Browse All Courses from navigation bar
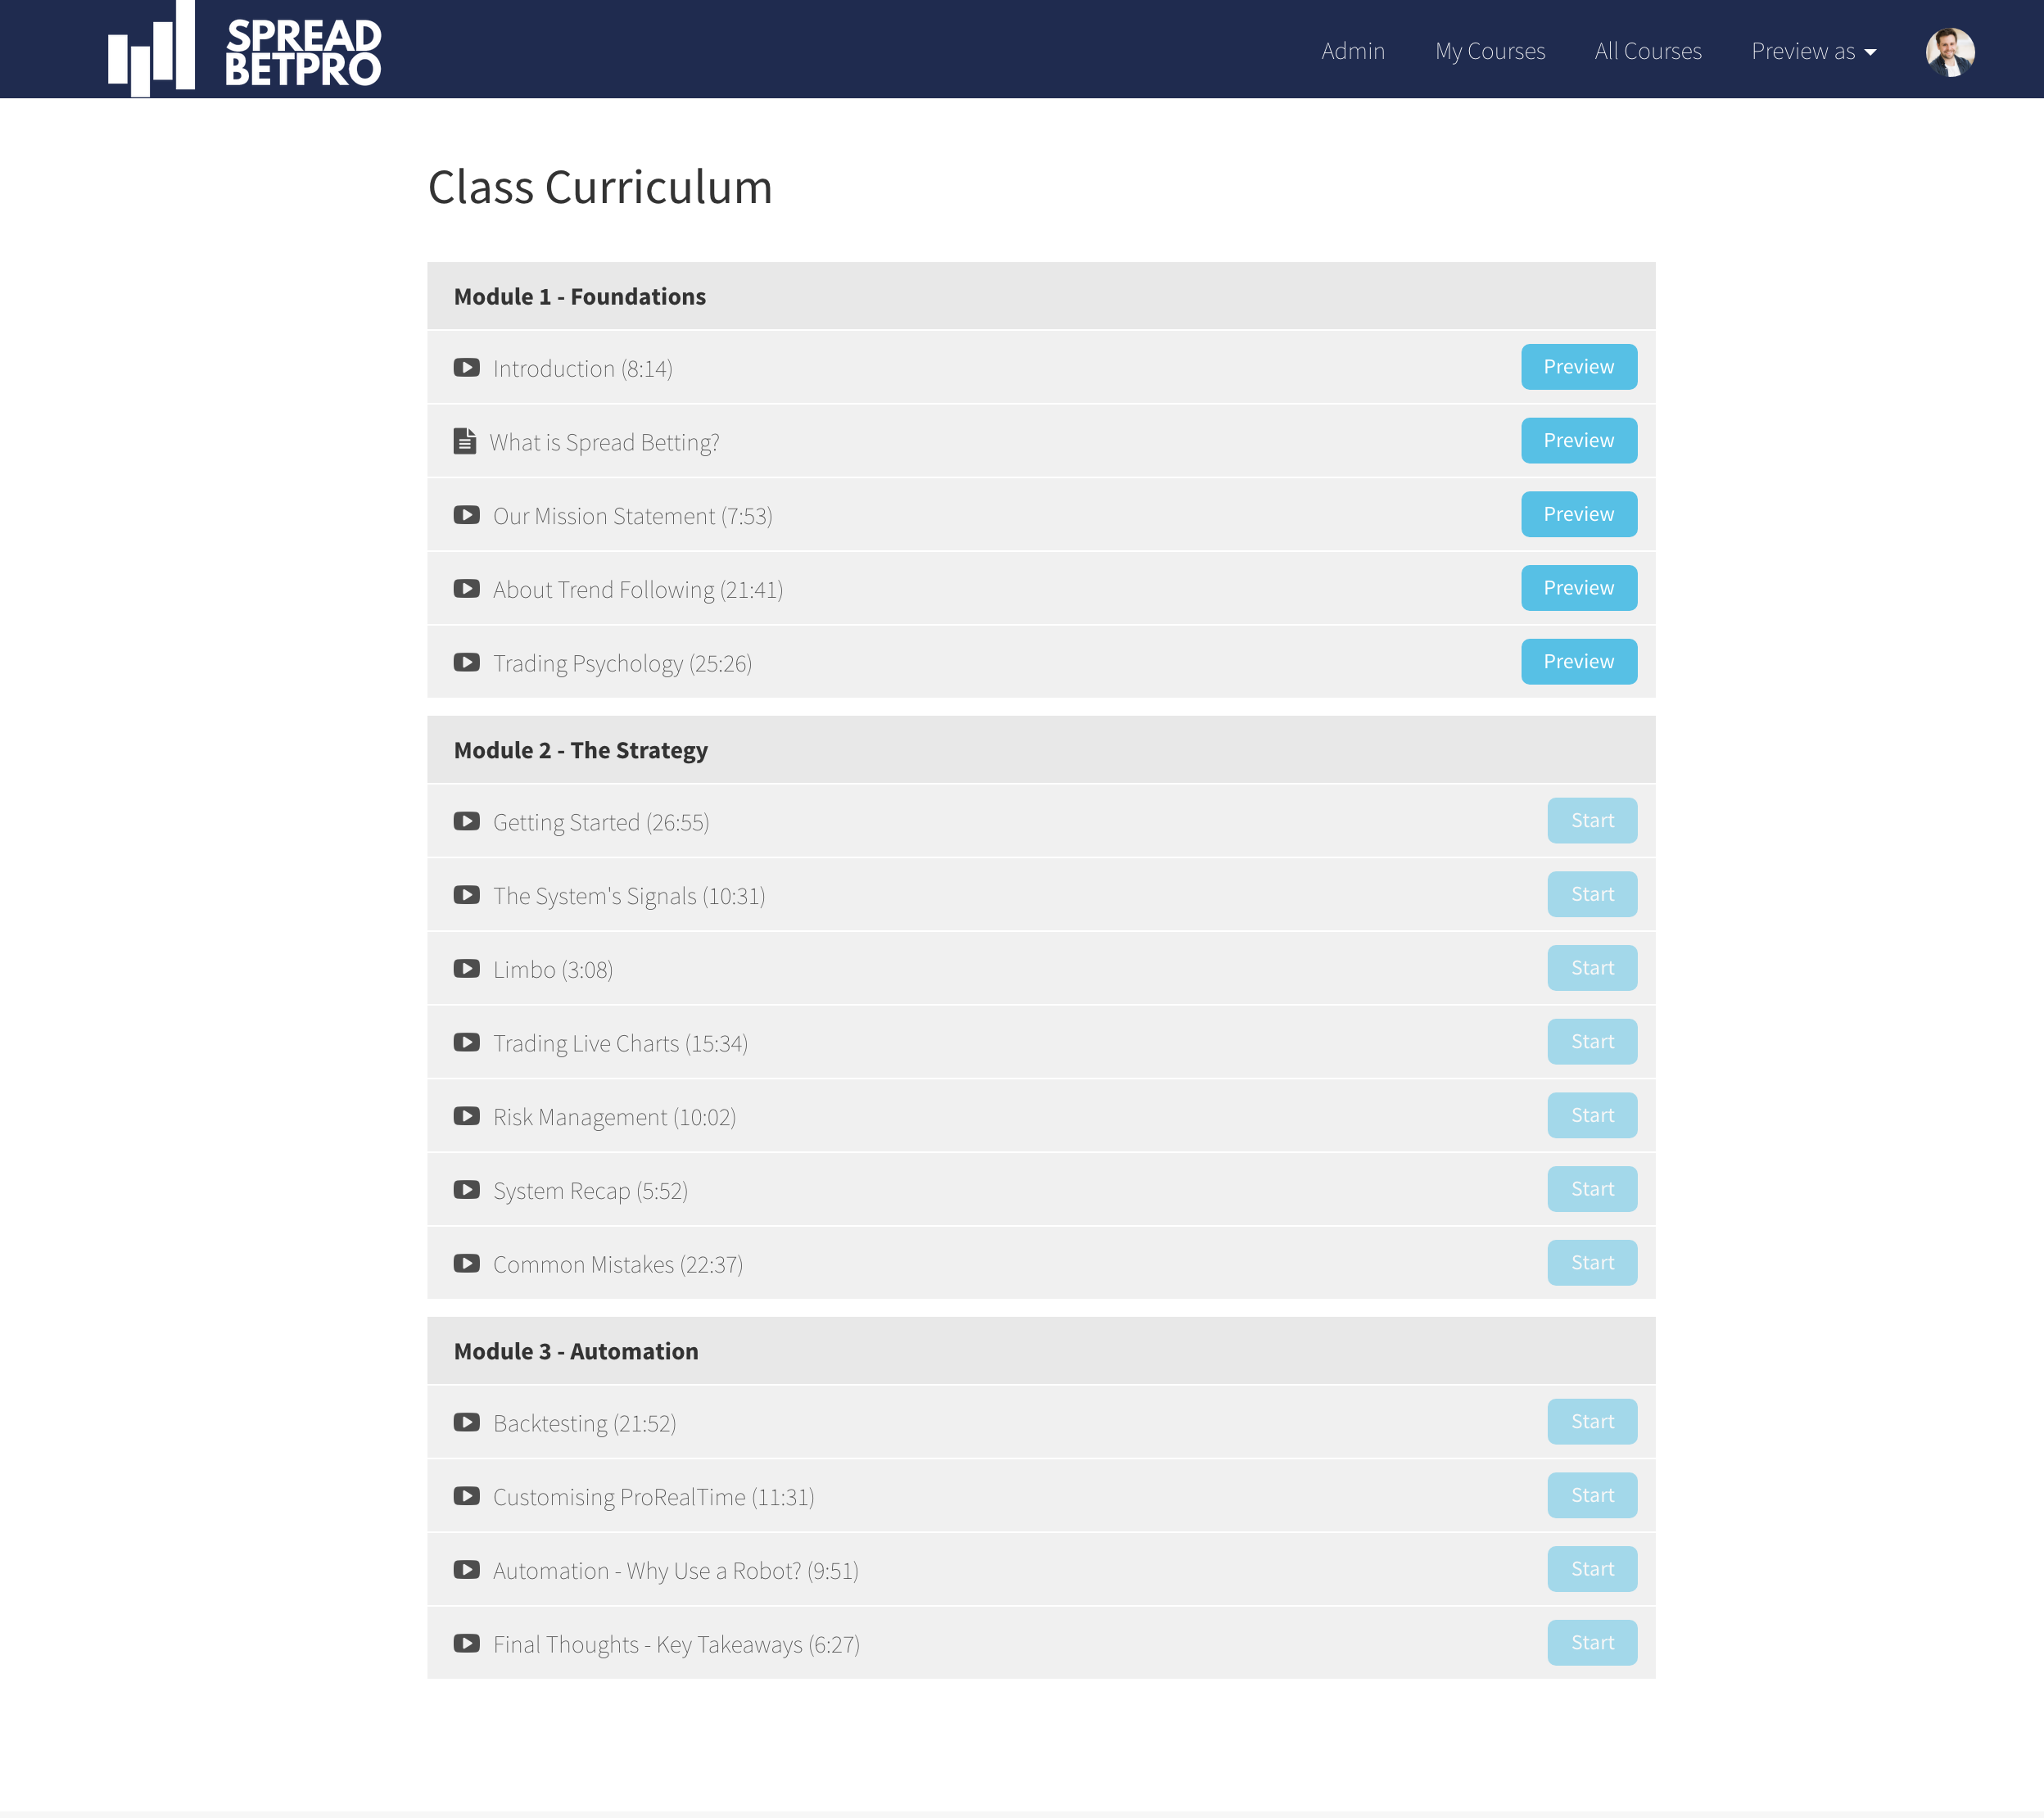The height and width of the screenshot is (1818, 2044). tap(1647, 51)
